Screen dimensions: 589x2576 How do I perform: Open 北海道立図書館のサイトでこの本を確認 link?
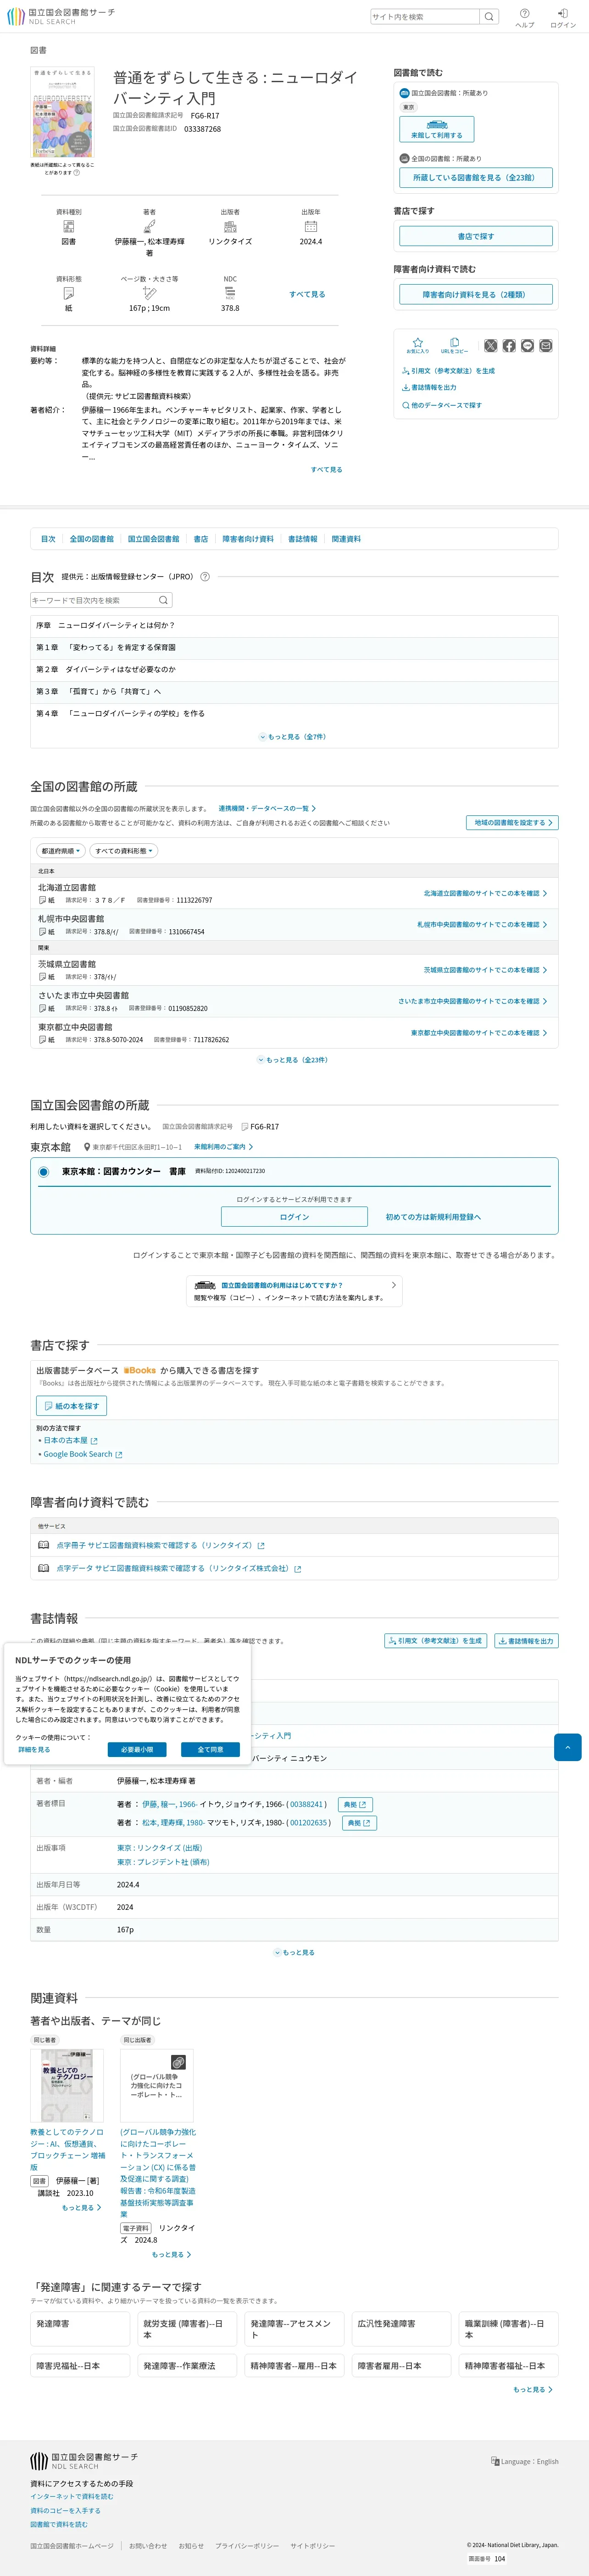(x=485, y=893)
